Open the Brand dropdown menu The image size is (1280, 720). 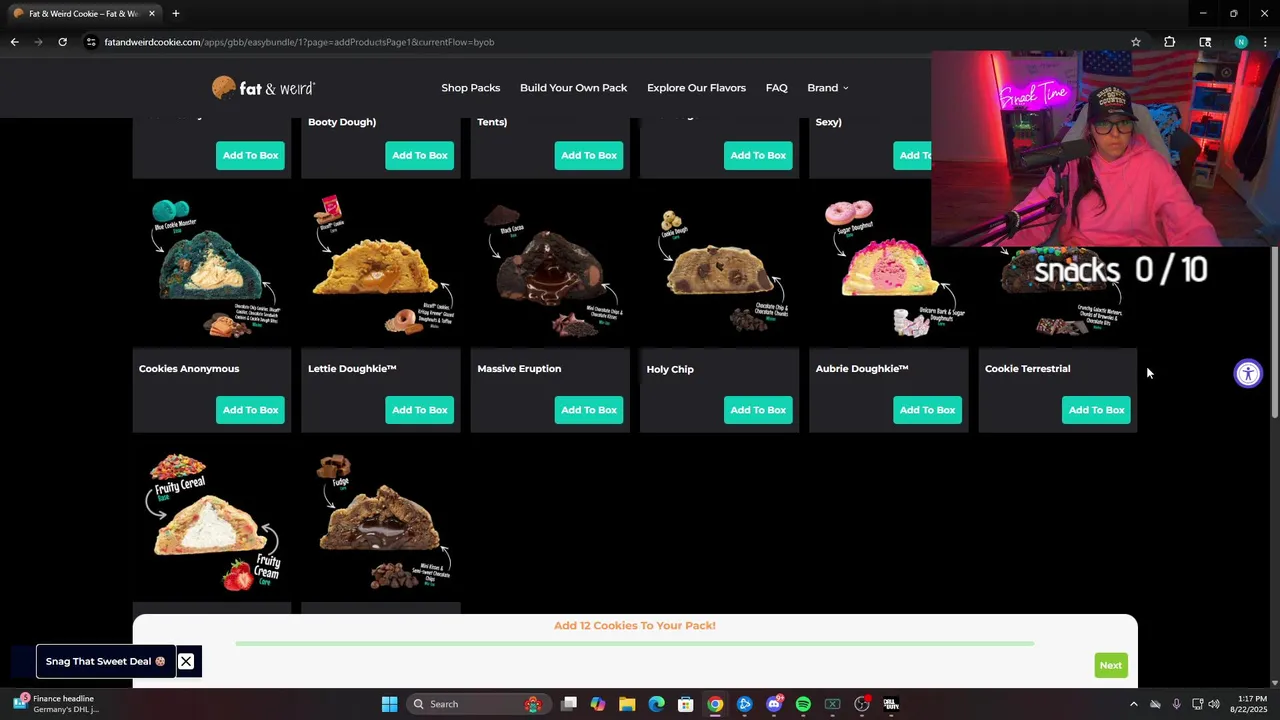[828, 88]
